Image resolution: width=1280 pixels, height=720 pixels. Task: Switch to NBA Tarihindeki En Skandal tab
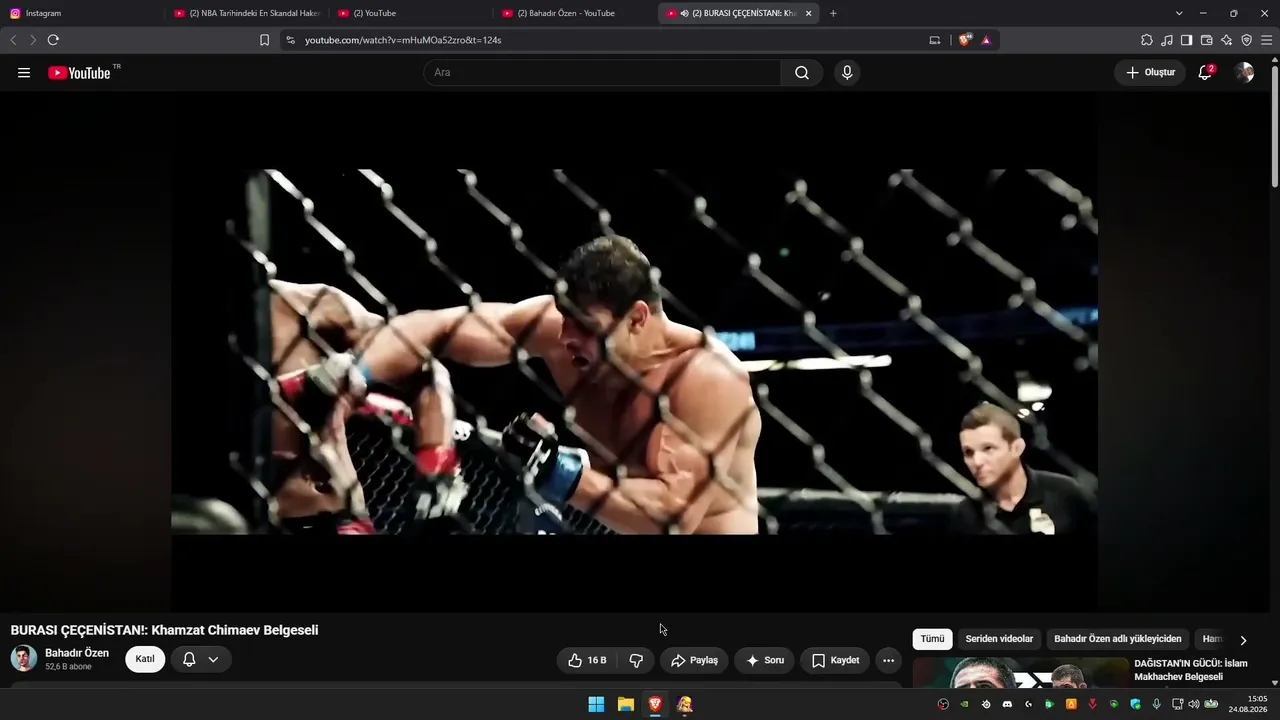point(247,13)
